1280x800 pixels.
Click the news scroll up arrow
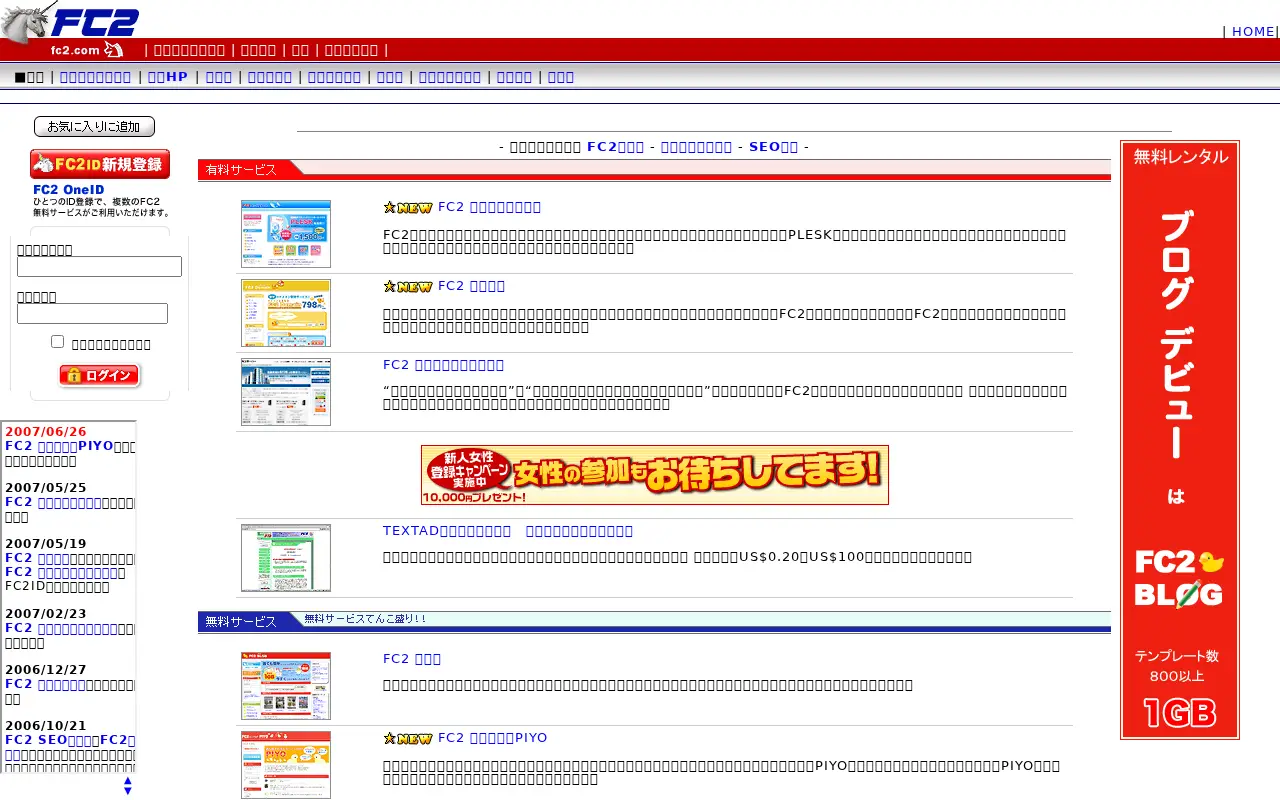point(127,781)
